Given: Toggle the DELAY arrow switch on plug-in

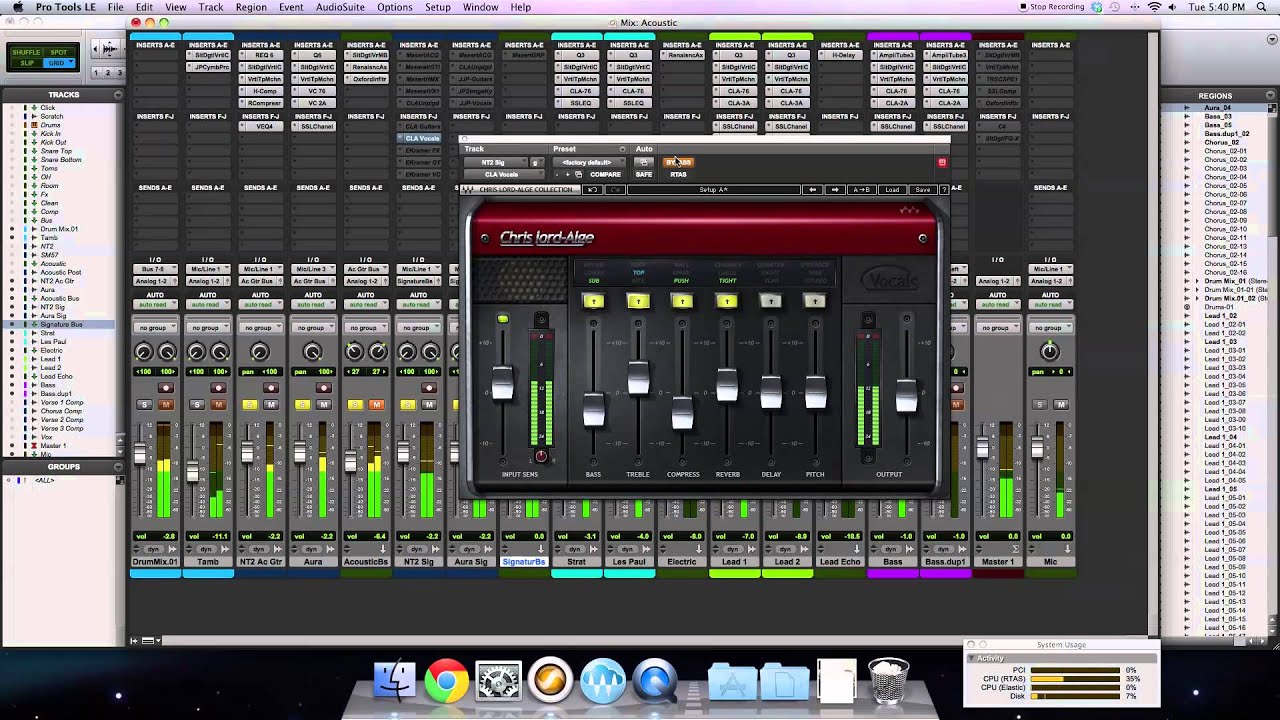Looking at the screenshot, I should coord(771,301).
